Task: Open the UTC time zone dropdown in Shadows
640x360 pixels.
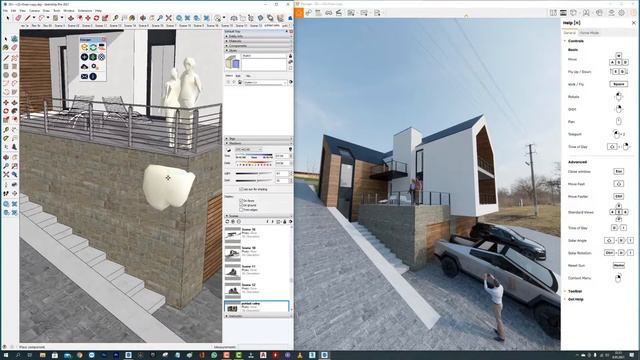Action: (248, 150)
